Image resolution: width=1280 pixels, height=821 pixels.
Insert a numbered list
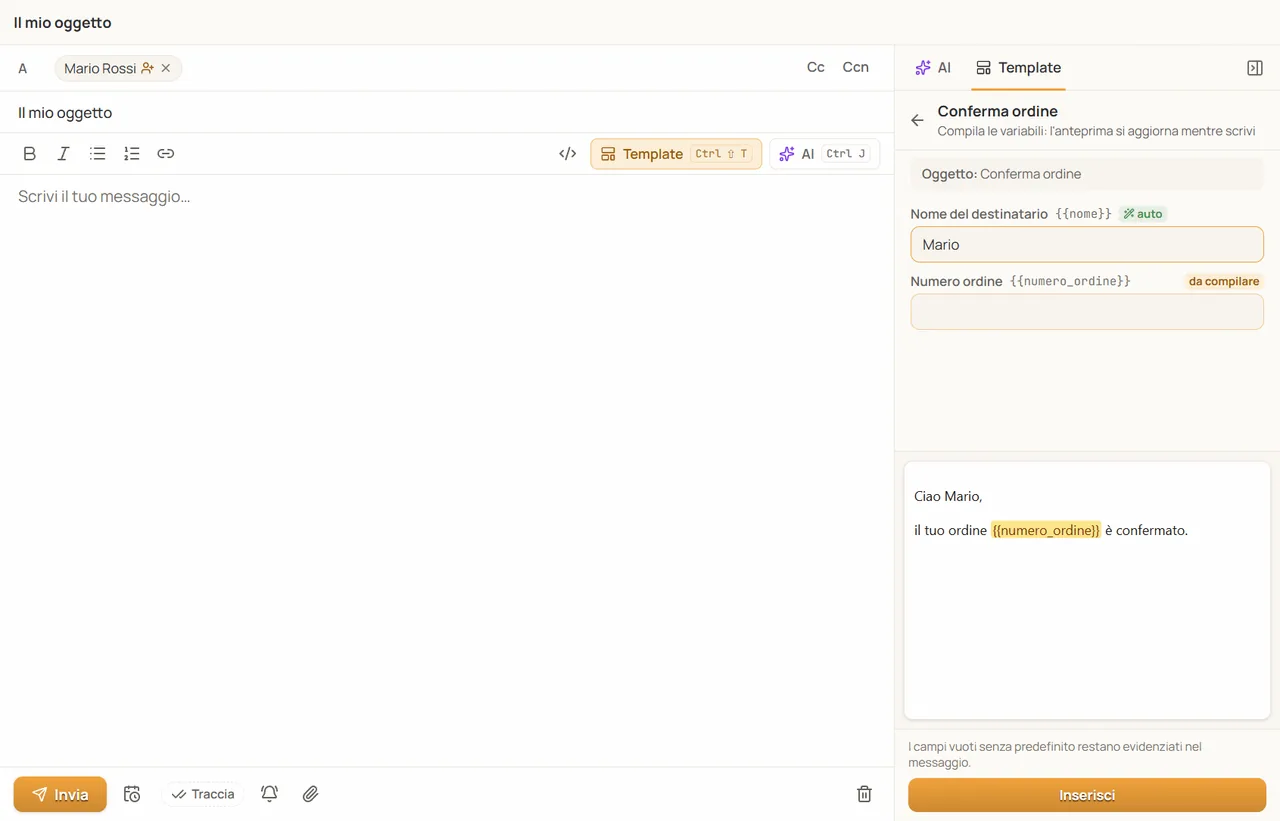tap(131, 154)
